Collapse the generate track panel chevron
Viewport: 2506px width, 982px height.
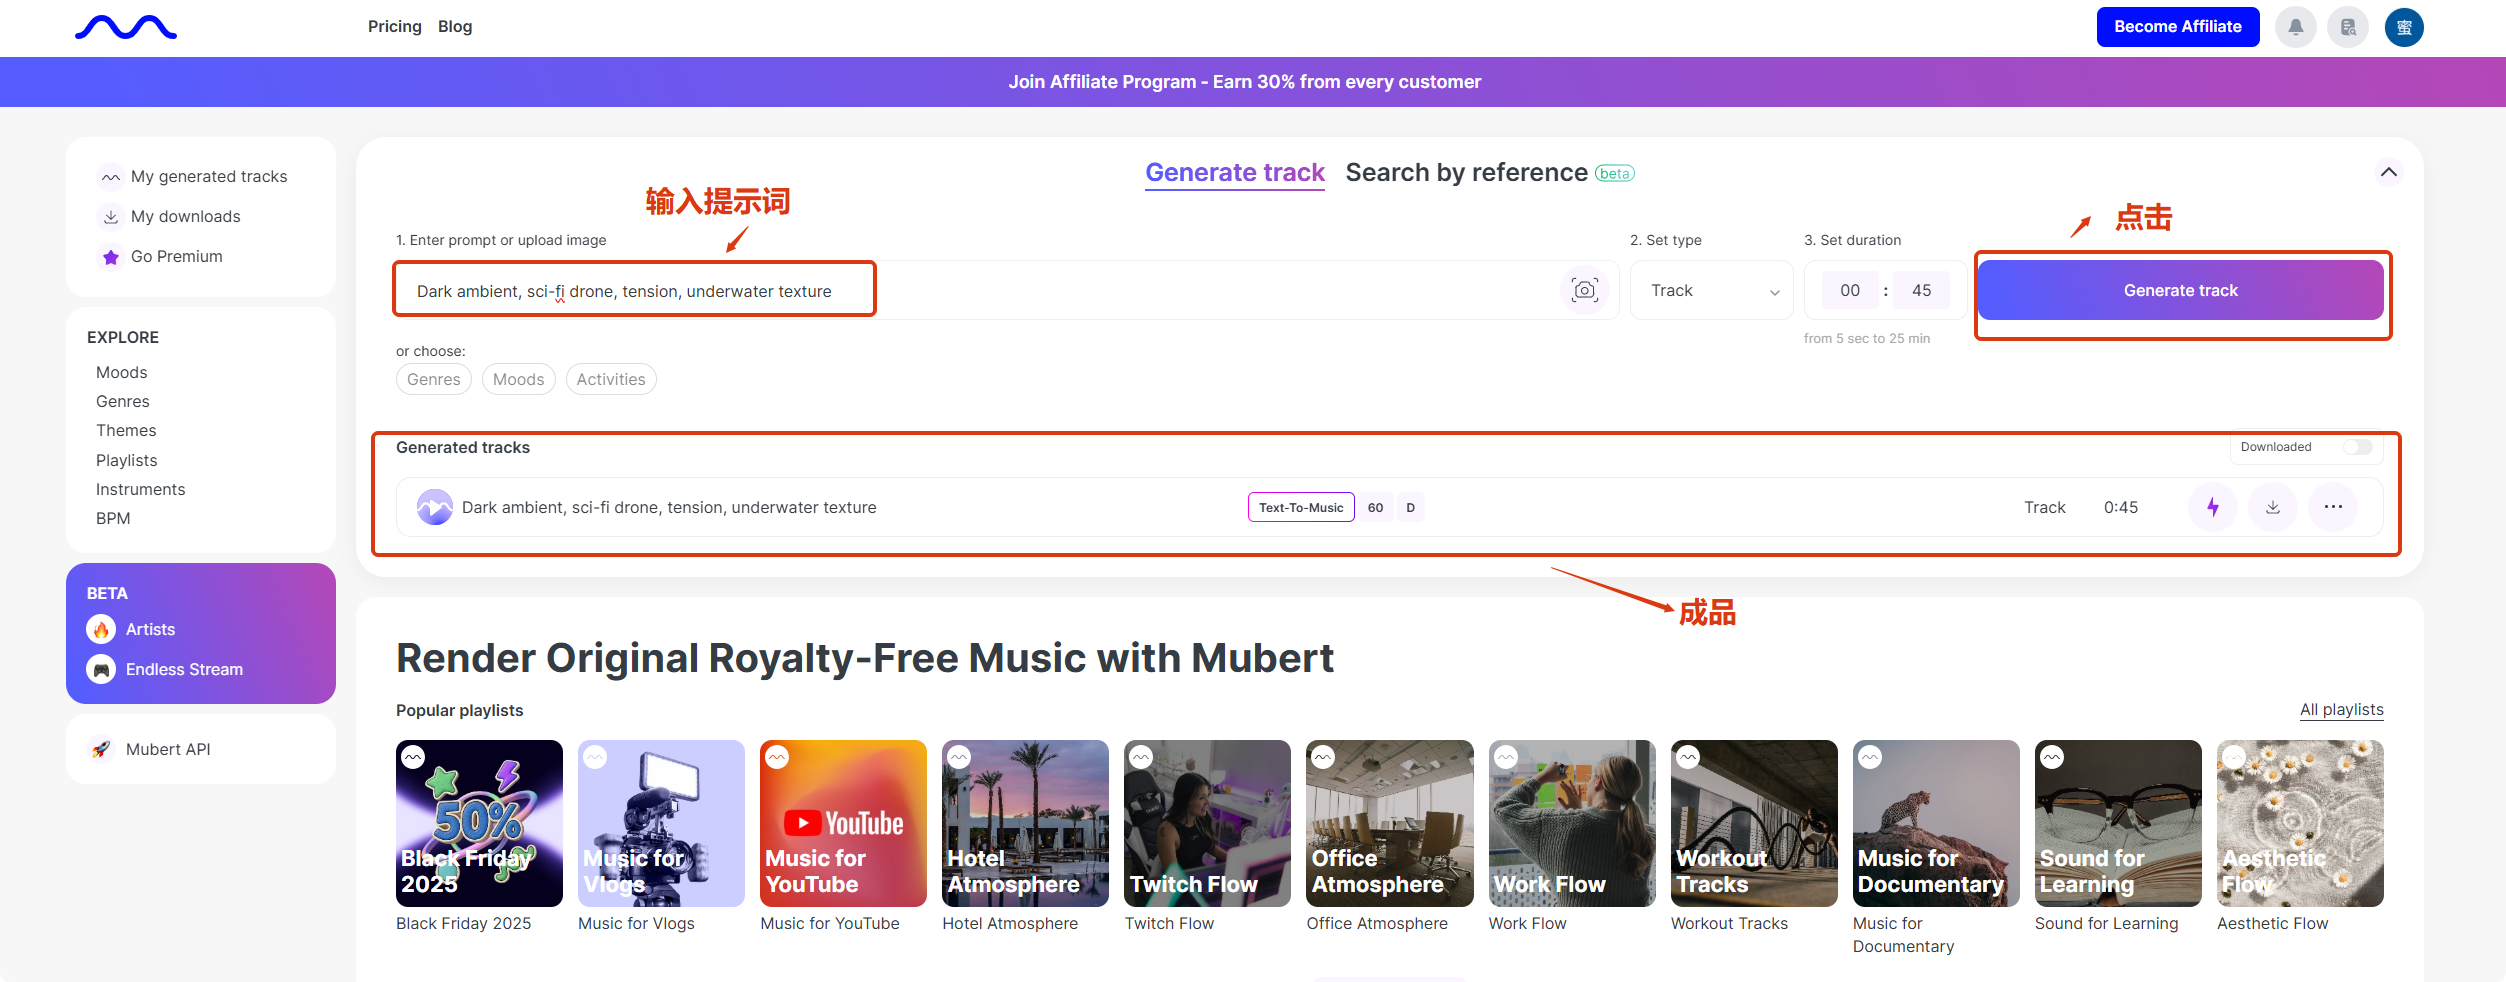pyautogui.click(x=2389, y=172)
